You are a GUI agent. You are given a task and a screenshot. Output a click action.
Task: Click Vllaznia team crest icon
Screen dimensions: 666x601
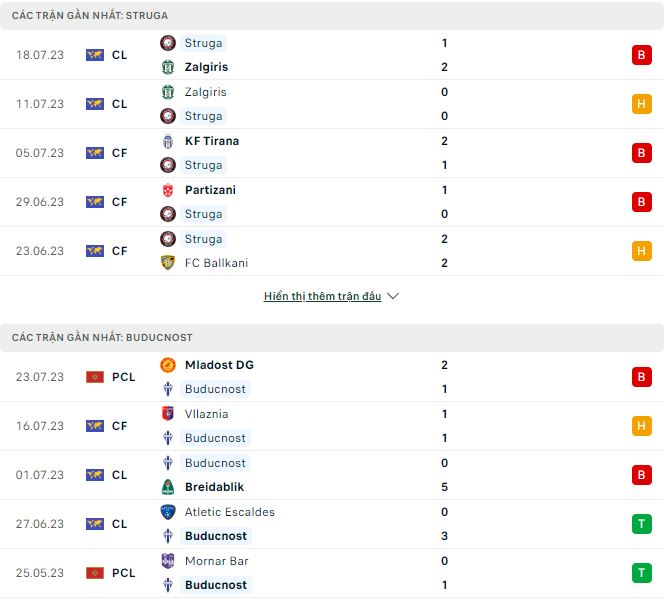coord(168,414)
